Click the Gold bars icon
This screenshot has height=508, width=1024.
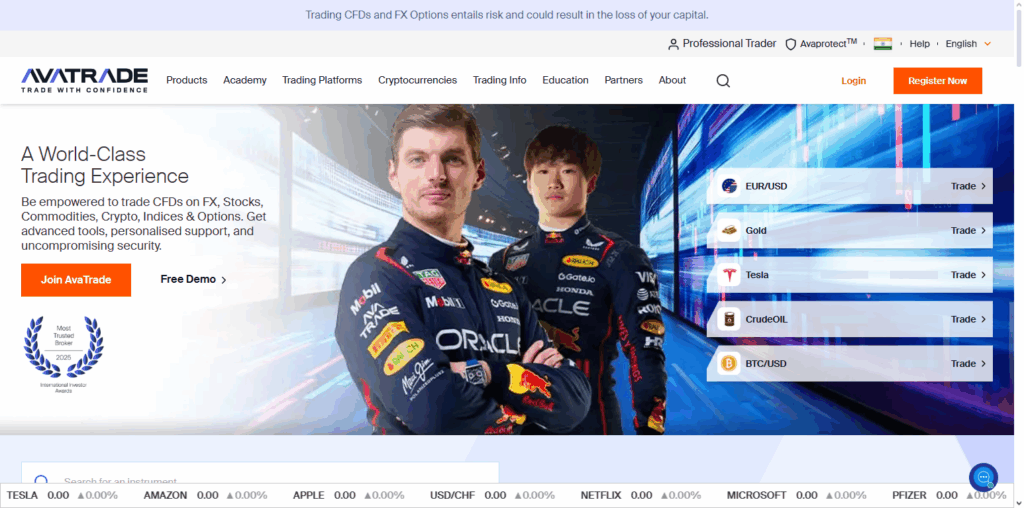(x=729, y=231)
